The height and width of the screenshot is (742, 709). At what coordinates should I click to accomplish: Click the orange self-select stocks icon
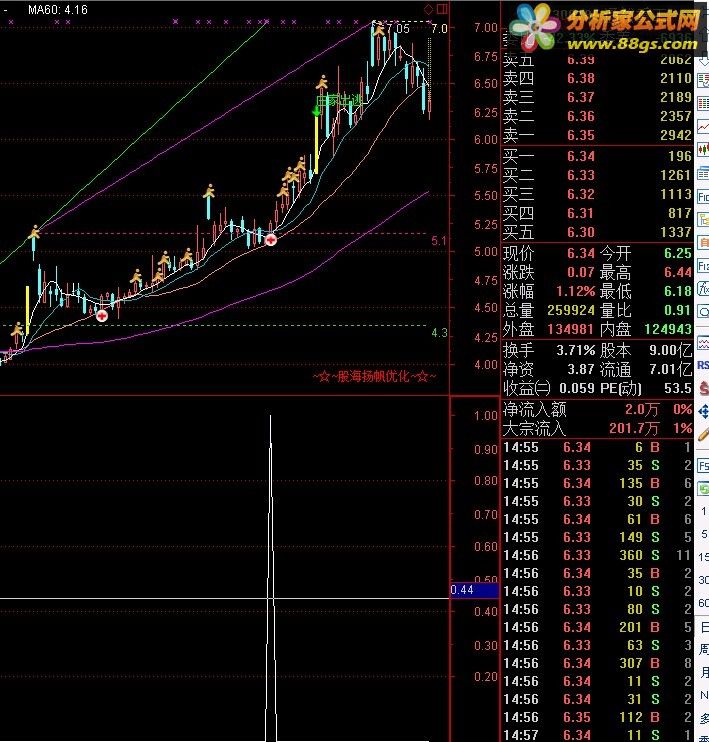click(703, 243)
